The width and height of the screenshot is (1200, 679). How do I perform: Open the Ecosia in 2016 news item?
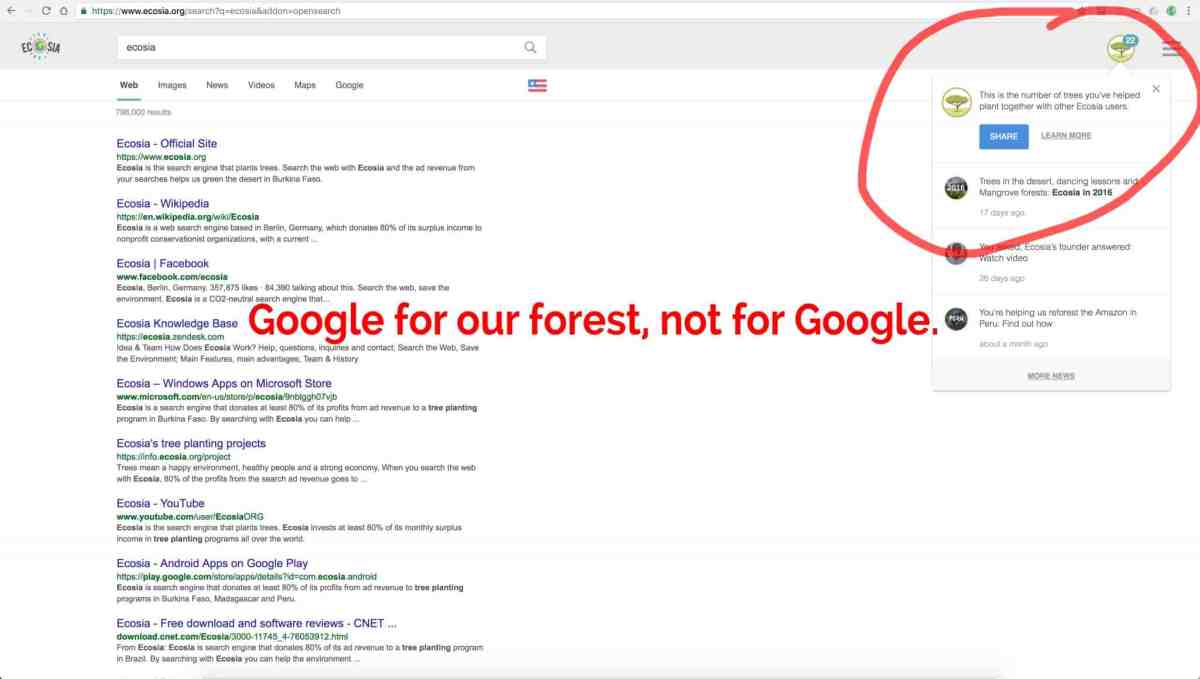pos(1059,187)
